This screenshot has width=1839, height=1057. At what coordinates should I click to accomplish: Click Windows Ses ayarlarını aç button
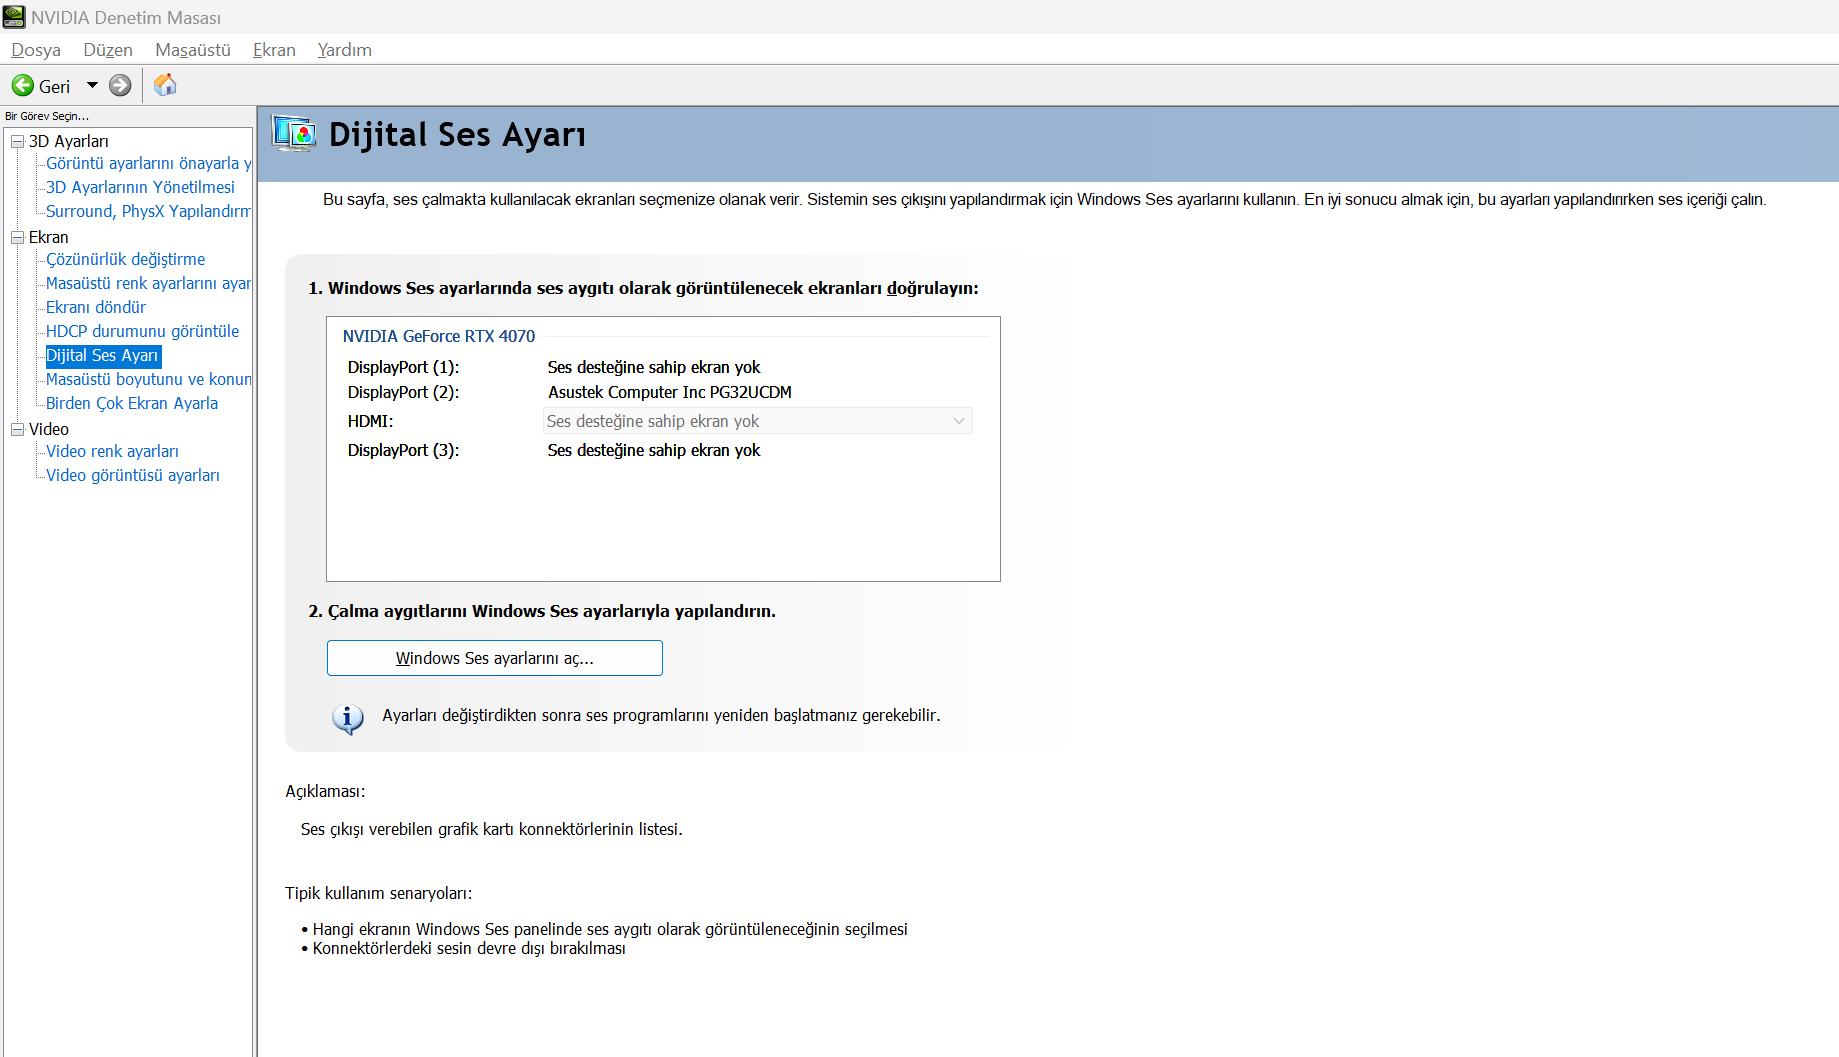495,658
